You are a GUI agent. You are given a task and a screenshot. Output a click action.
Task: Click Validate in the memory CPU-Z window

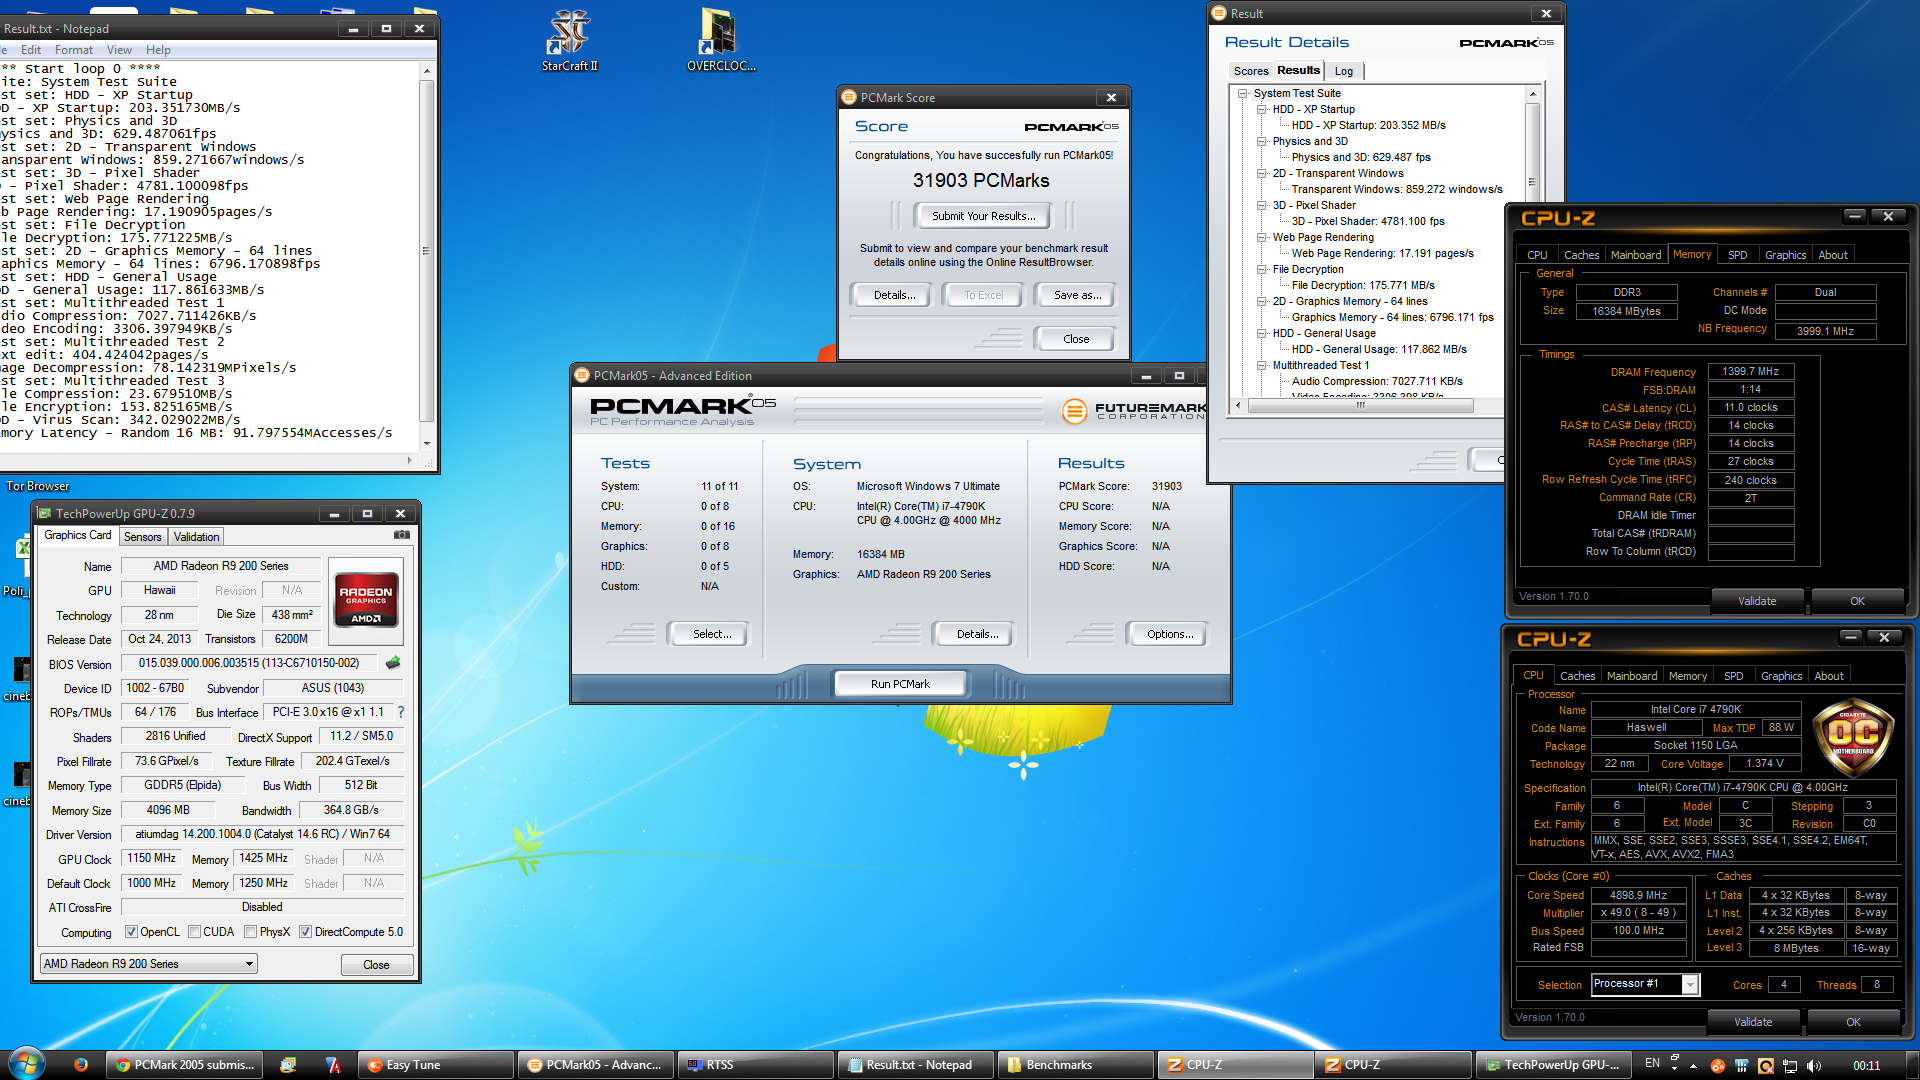[x=1757, y=601]
